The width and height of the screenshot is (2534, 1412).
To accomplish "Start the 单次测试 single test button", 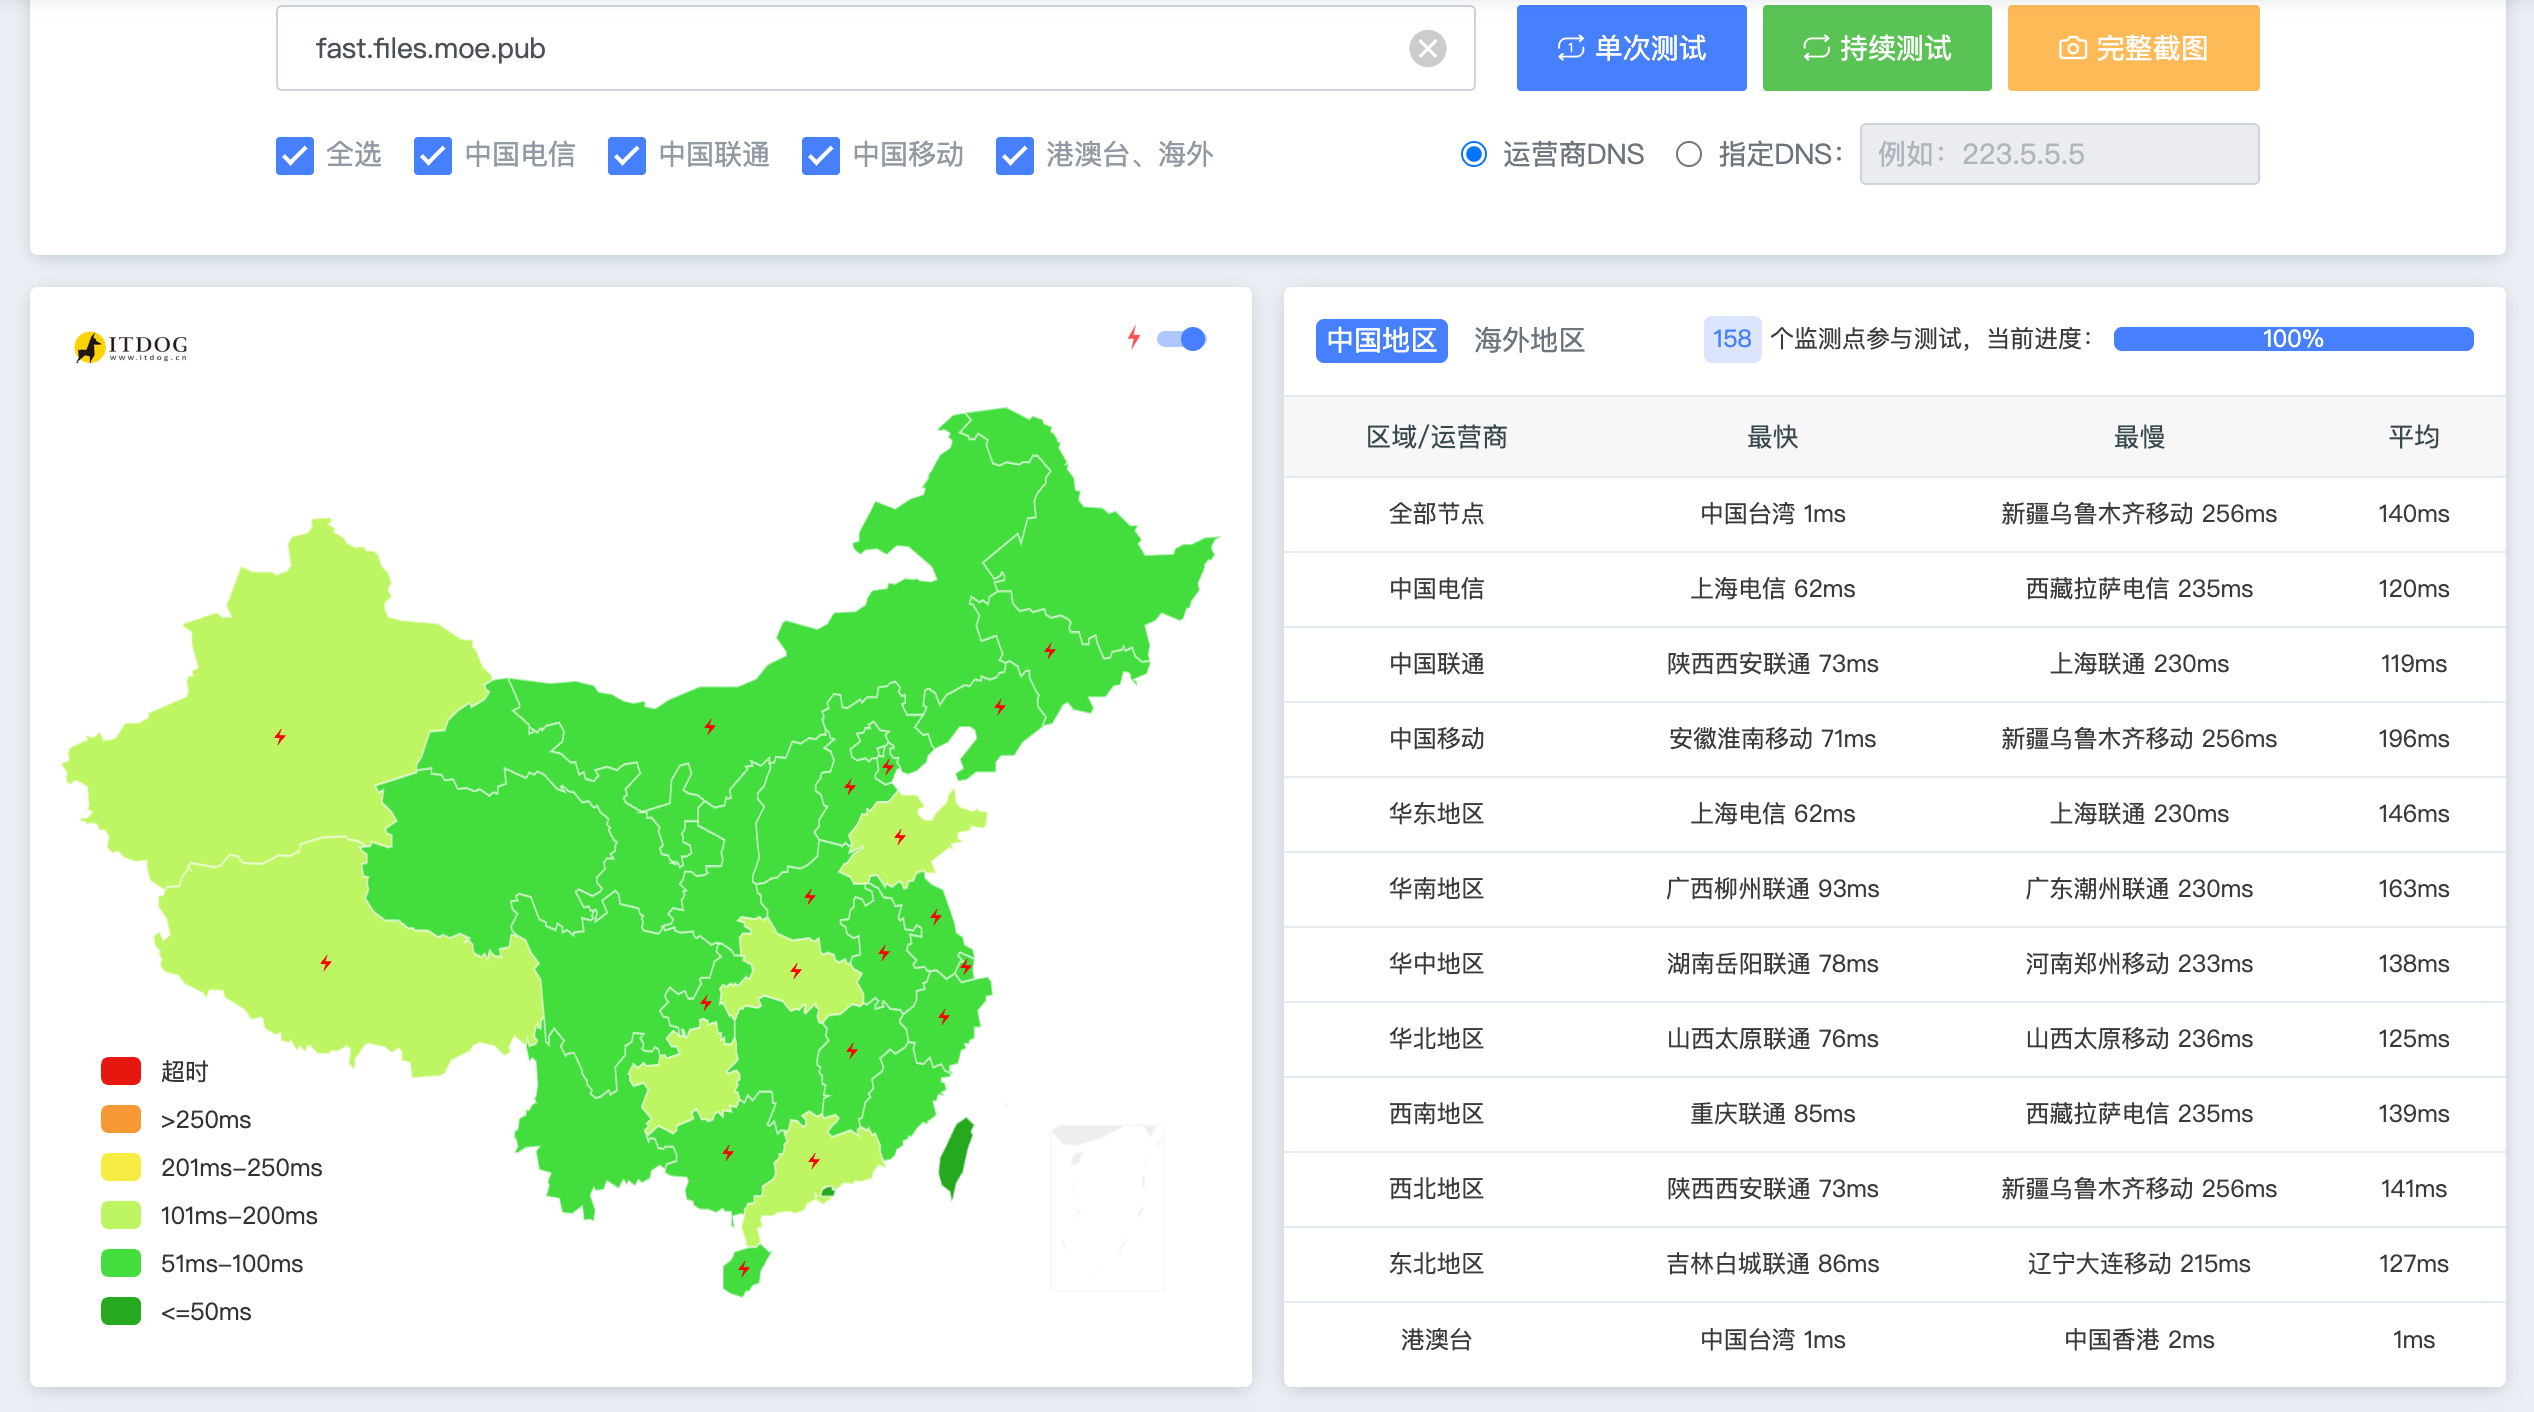I will (1631, 48).
